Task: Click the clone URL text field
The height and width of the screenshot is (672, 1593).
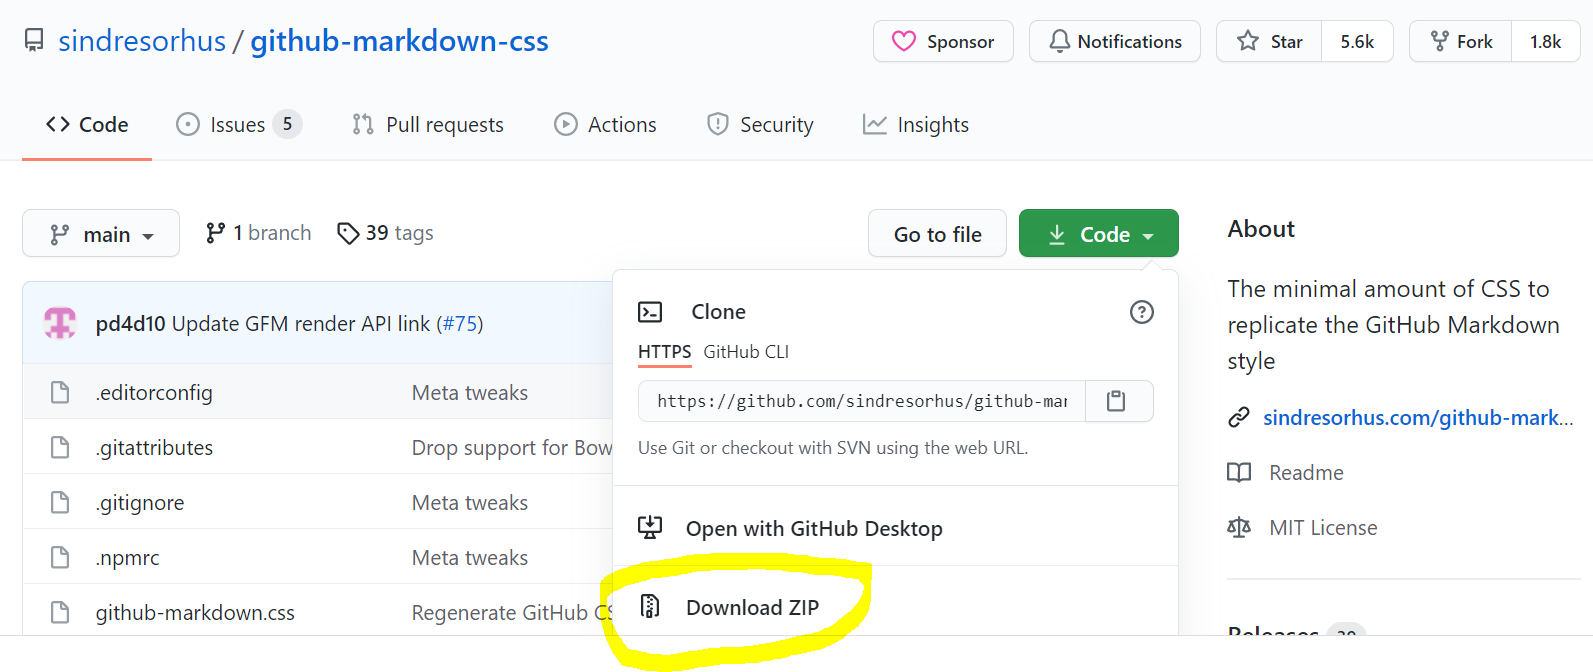Action: click(862, 401)
